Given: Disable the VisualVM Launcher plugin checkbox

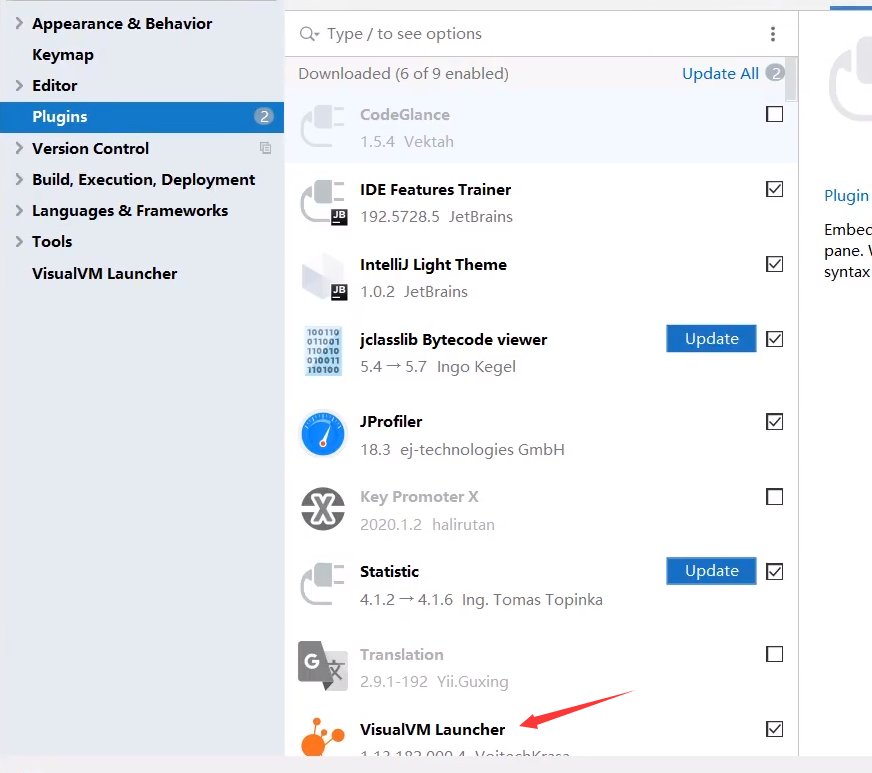Looking at the screenshot, I should [774, 729].
